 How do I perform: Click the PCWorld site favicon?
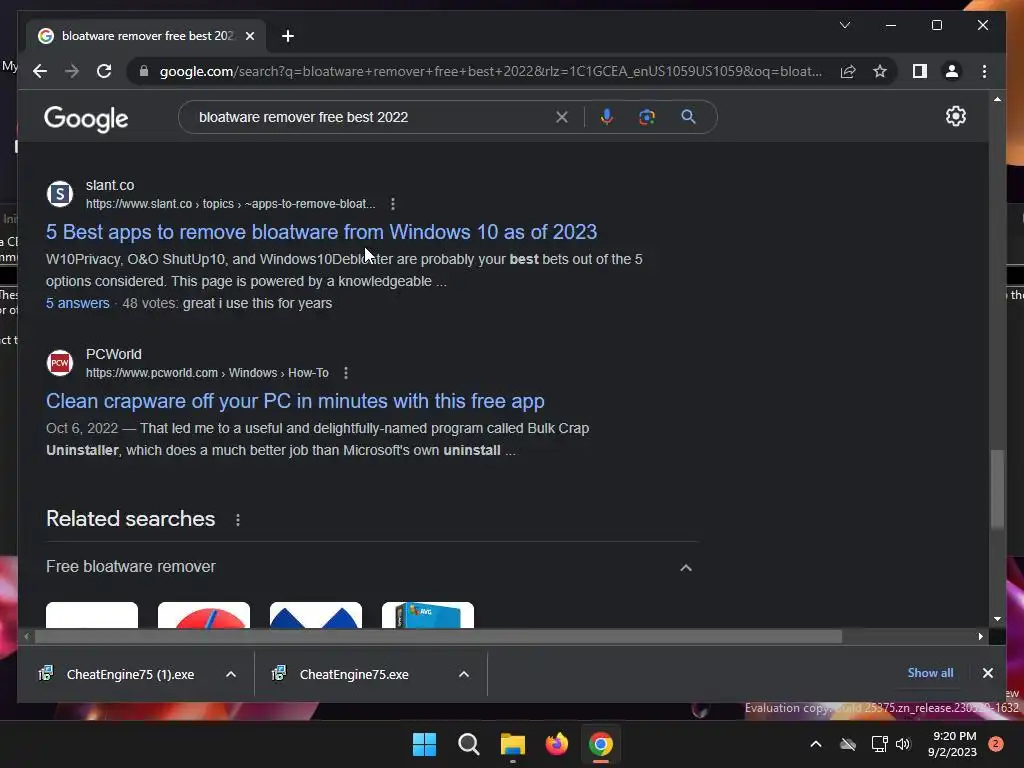point(59,362)
